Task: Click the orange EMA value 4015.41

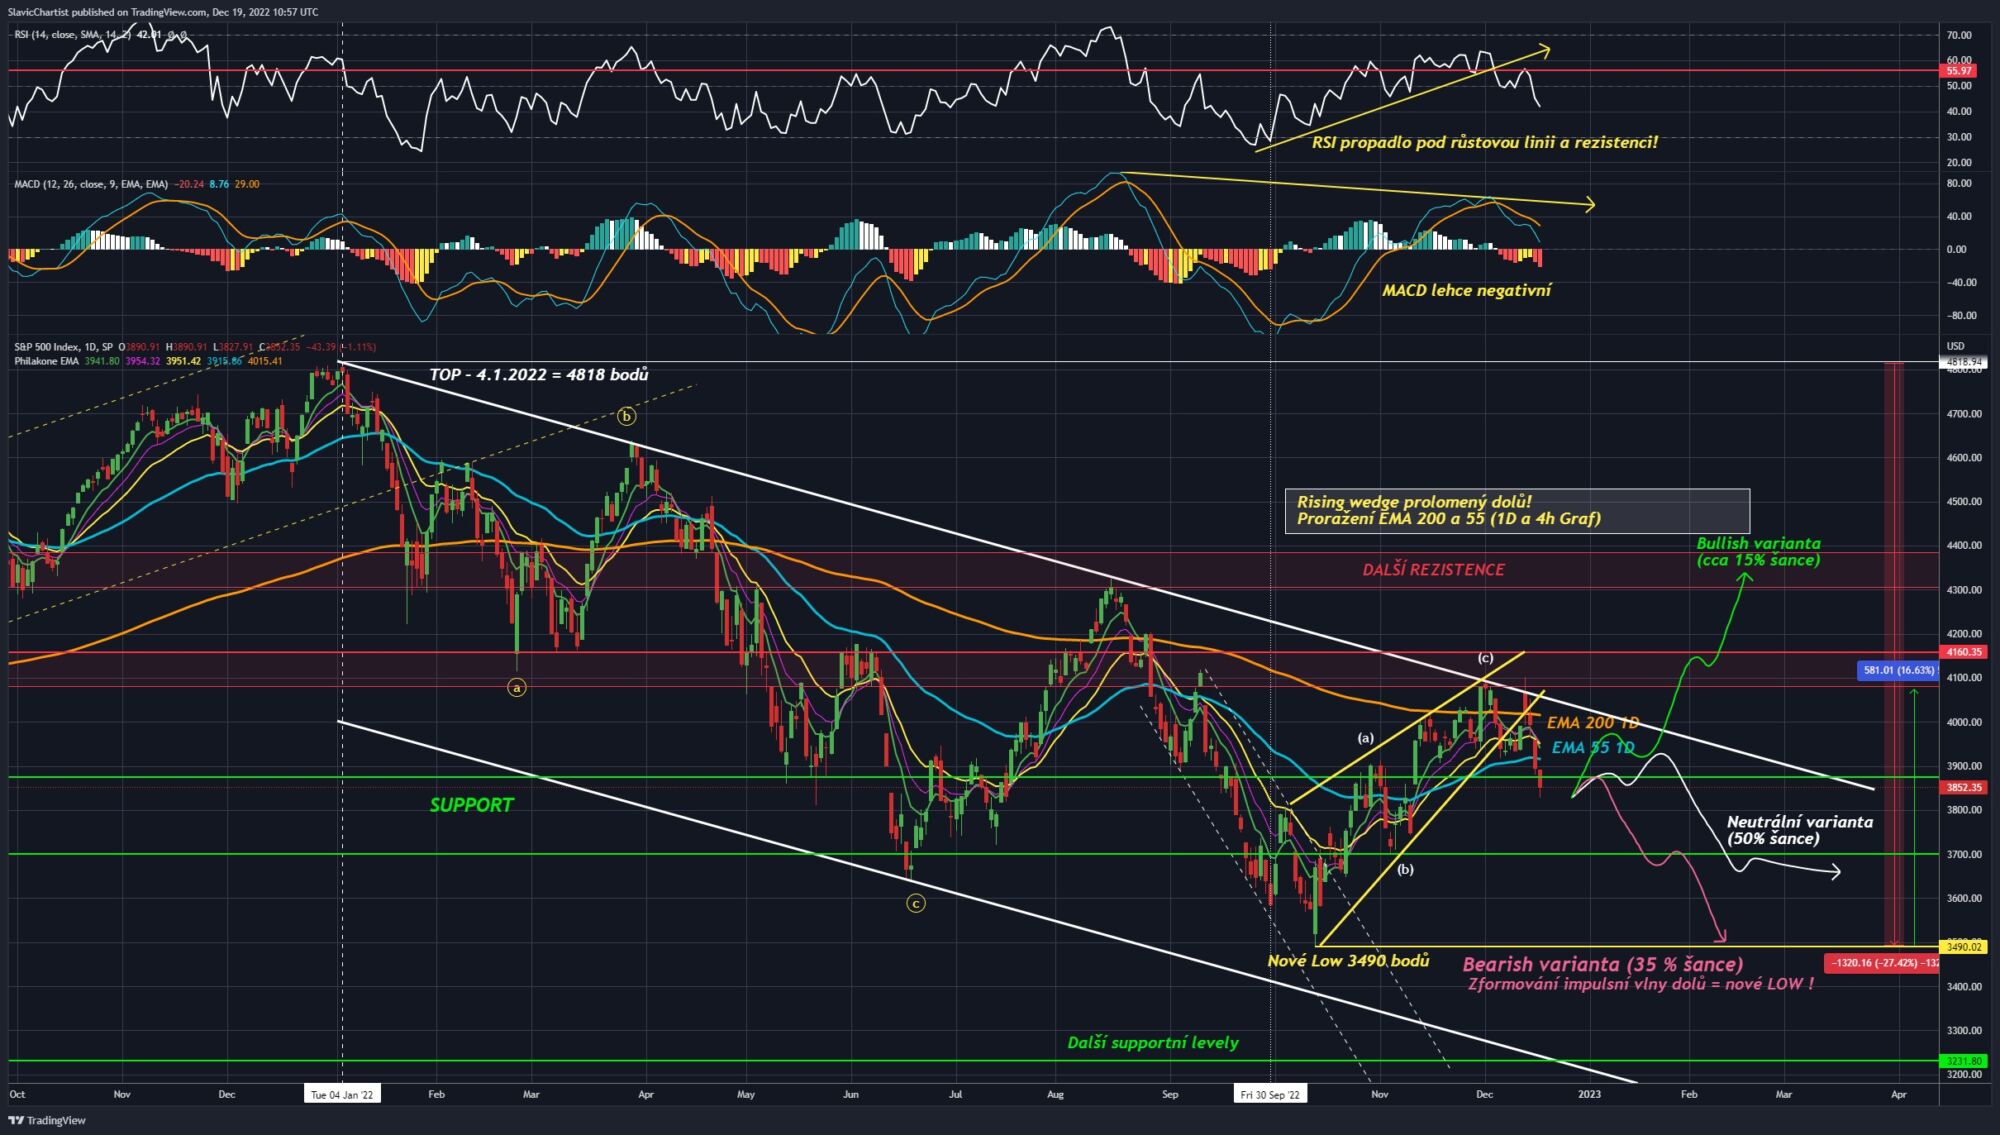Action: coord(265,361)
